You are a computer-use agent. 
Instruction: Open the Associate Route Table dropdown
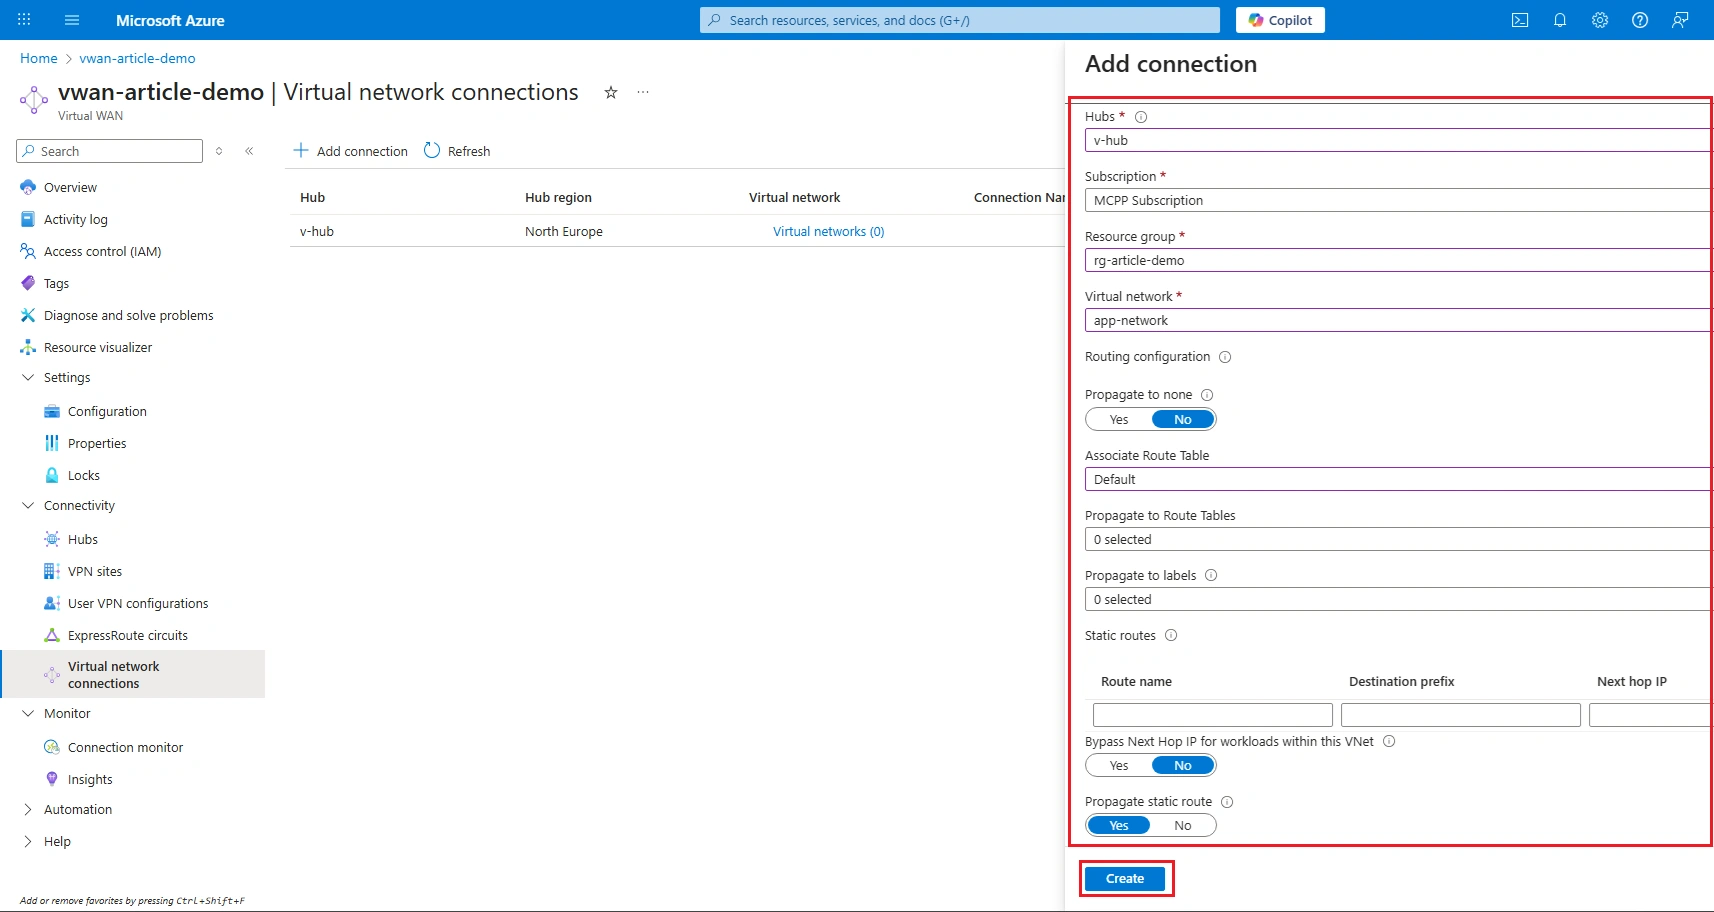(x=1398, y=479)
